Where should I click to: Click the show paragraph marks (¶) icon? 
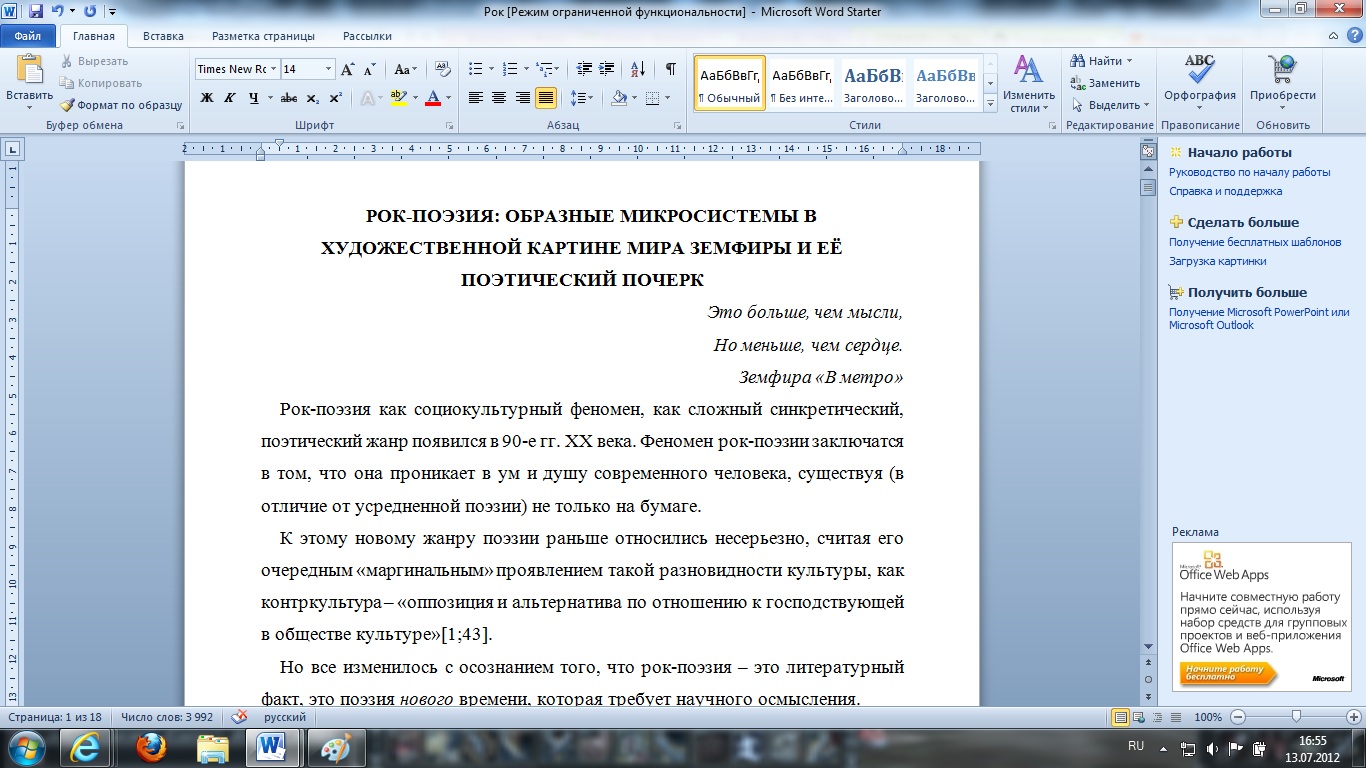670,69
